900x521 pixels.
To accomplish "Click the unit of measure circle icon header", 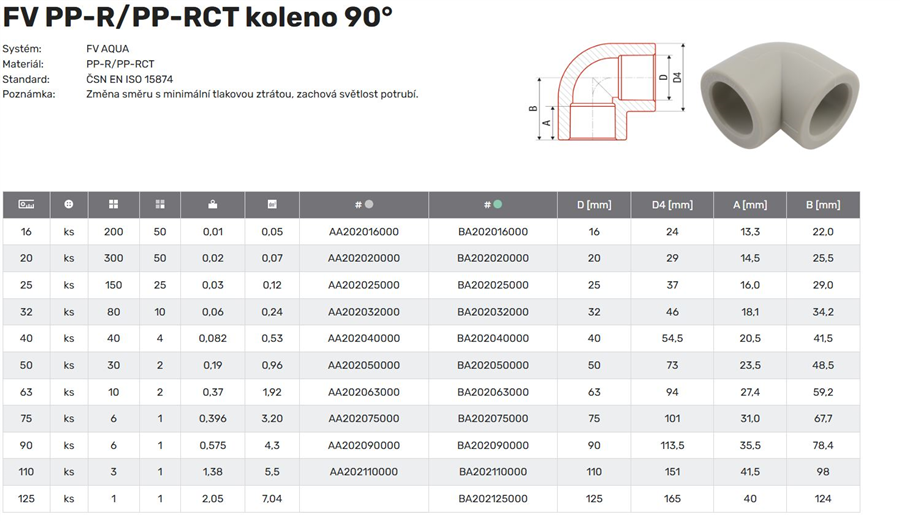I will [x=69, y=204].
